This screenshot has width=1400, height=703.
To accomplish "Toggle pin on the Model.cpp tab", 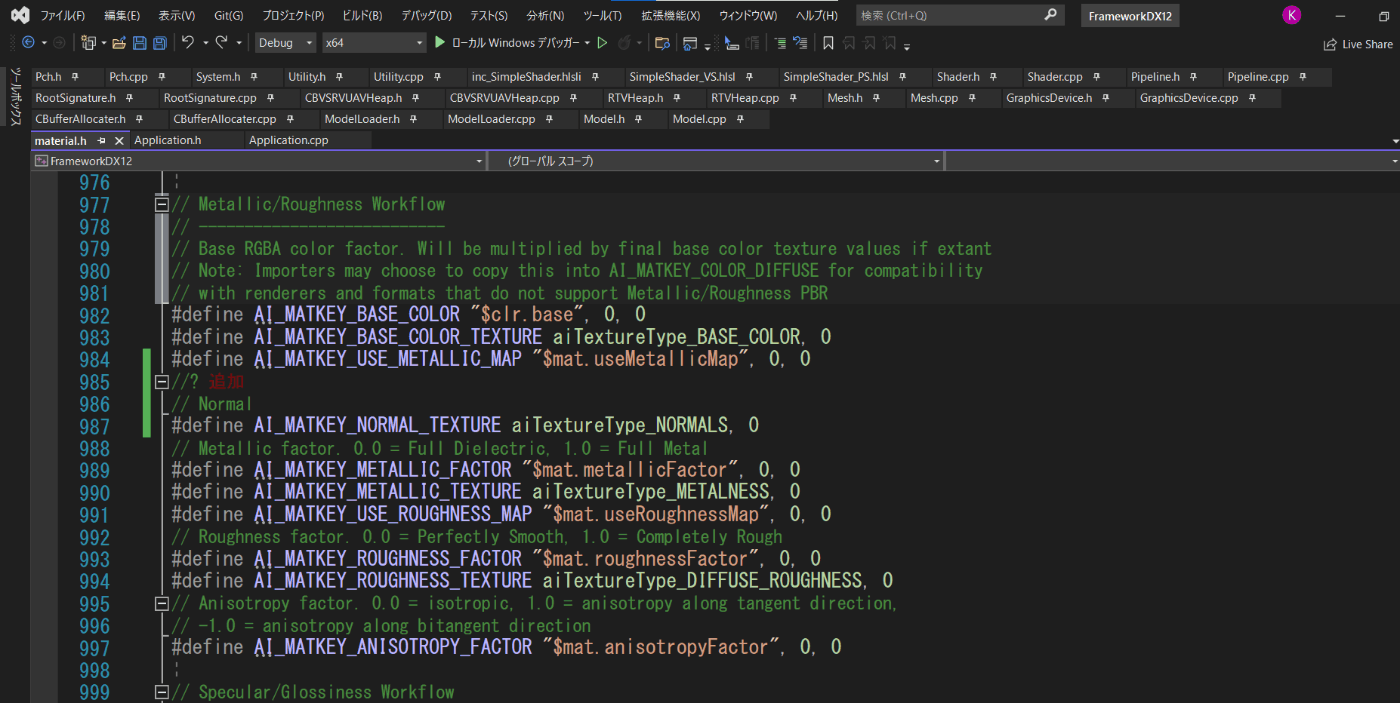I will pyautogui.click(x=740, y=119).
